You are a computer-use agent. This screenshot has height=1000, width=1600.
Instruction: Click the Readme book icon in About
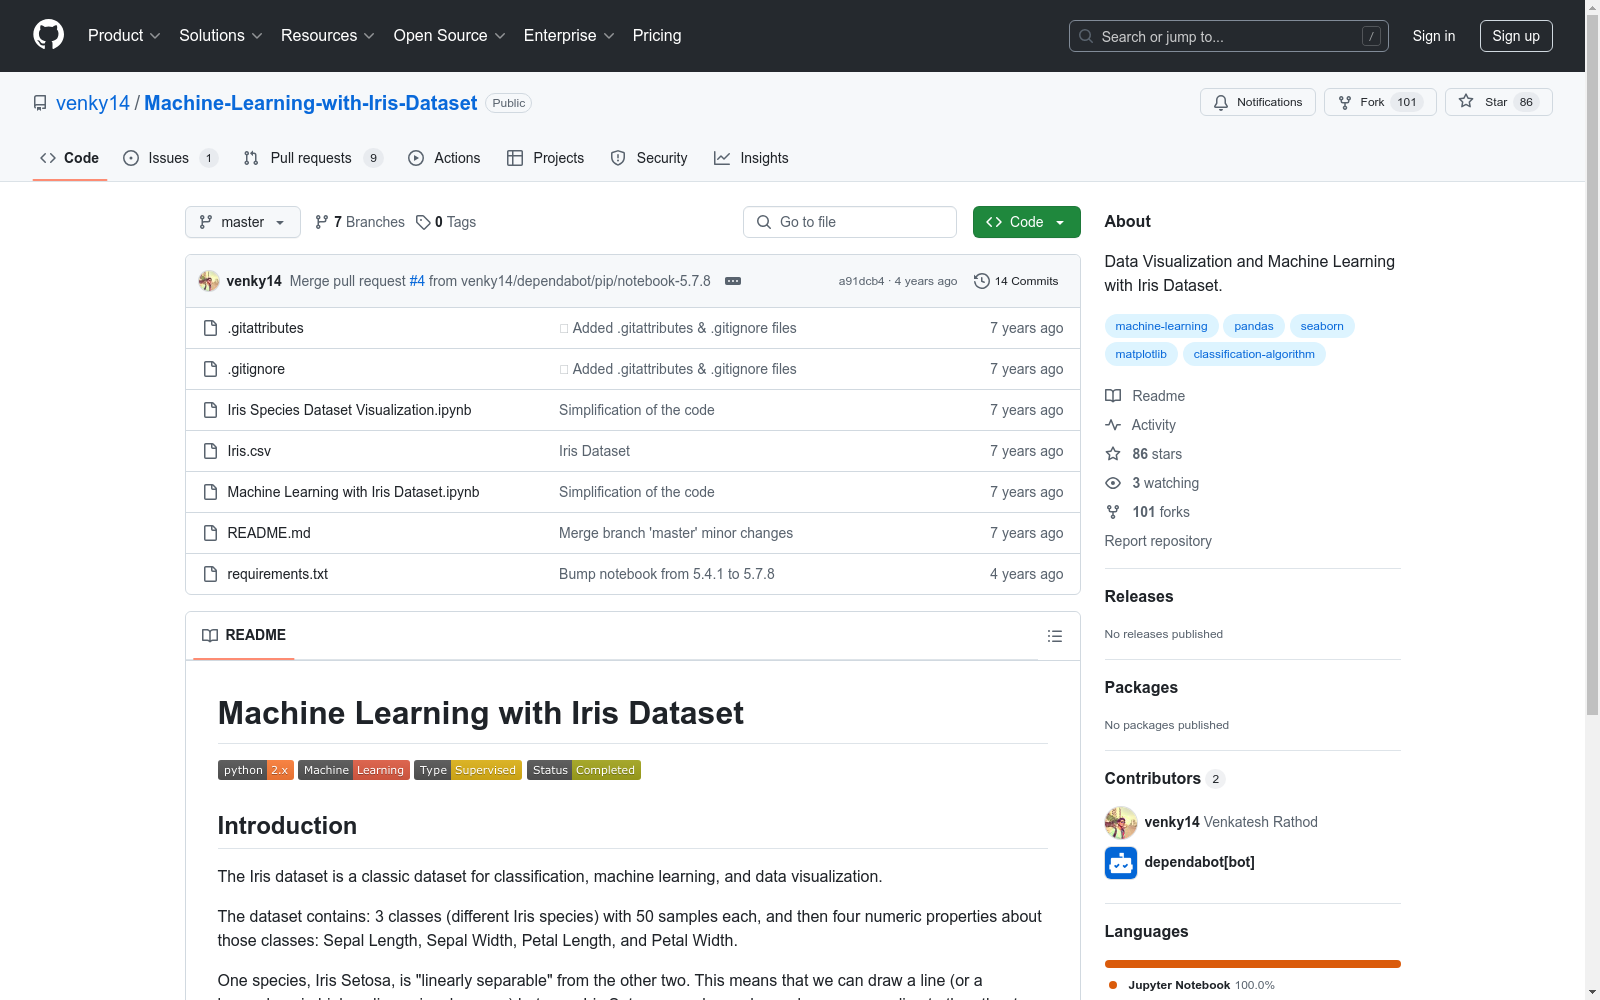[1113, 396]
